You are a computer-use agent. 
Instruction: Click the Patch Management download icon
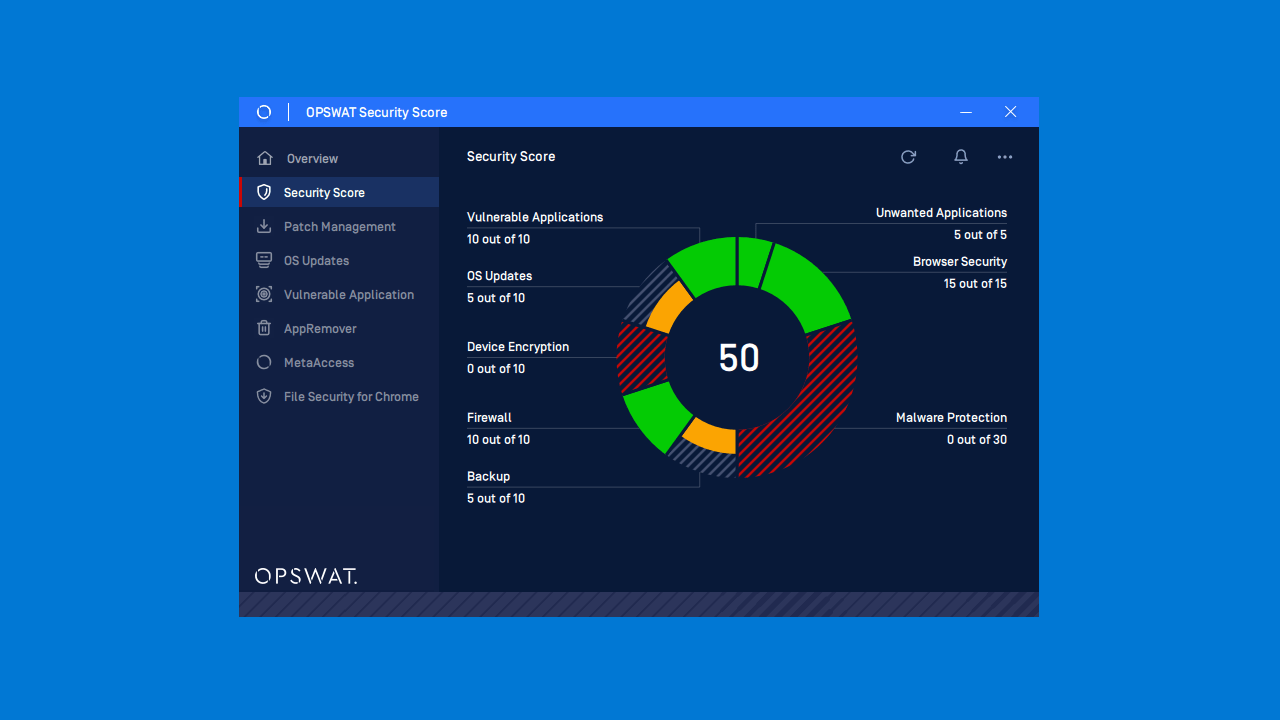[x=264, y=226]
